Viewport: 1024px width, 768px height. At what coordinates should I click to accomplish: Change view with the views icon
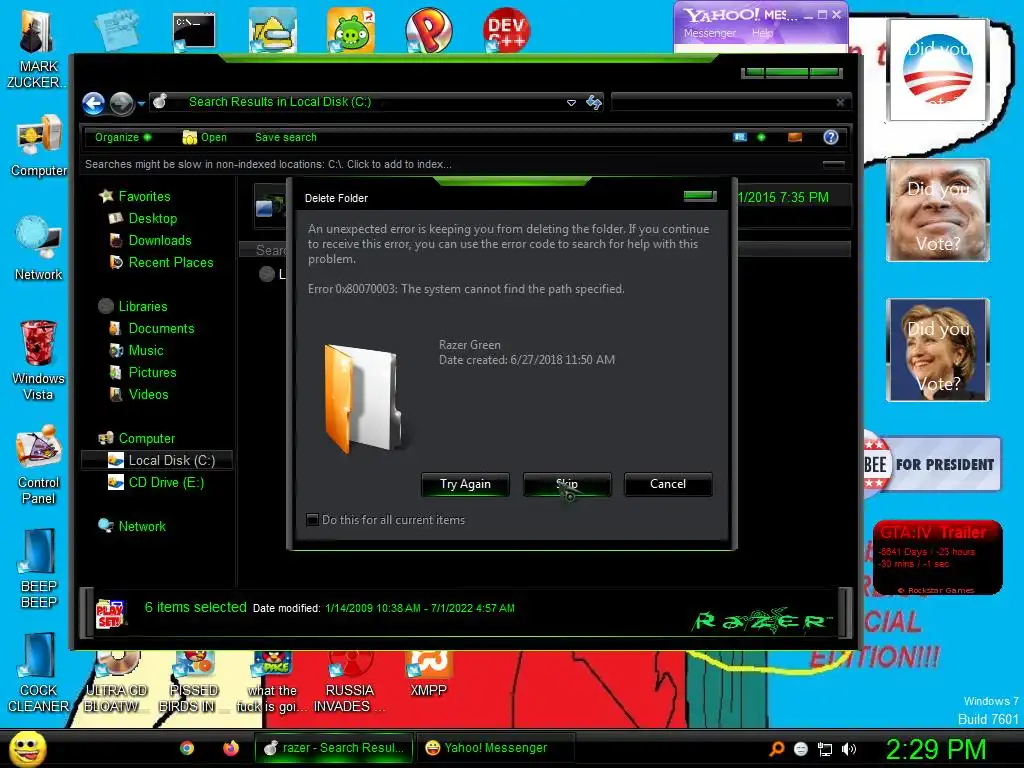pos(740,137)
